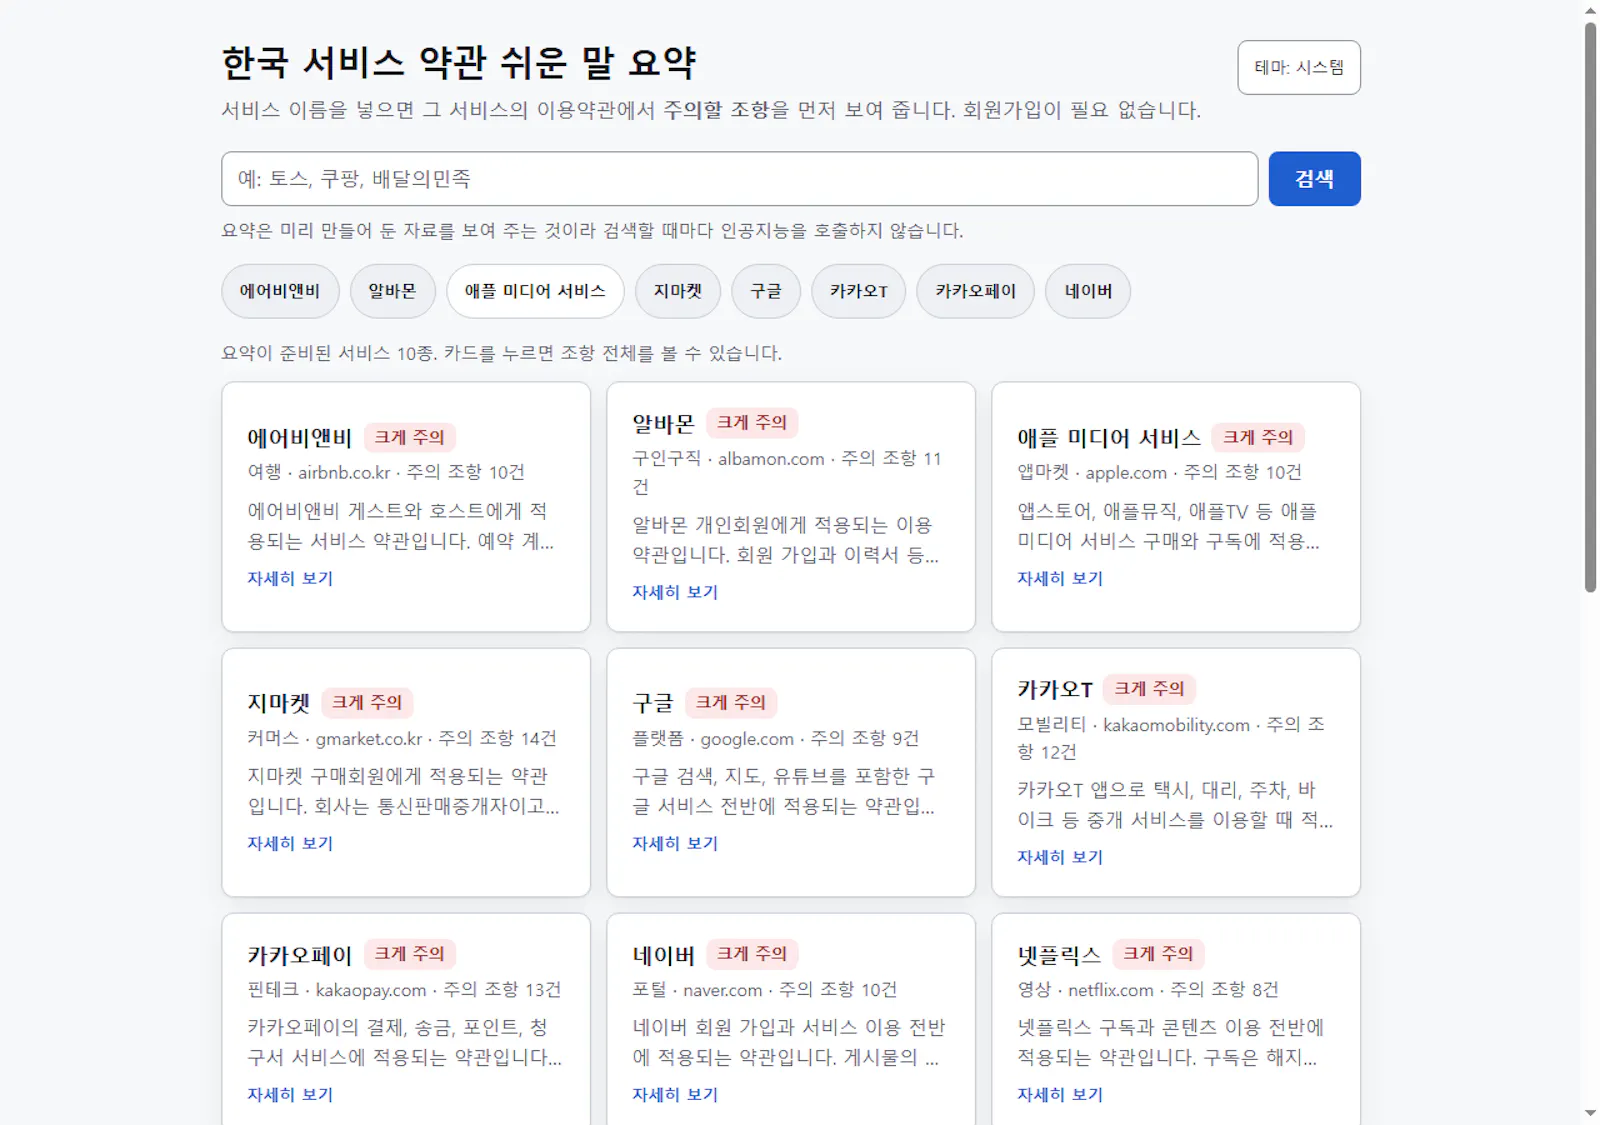1600x1125 pixels.
Task: Open 자세히 보기 in 애플 미디어 서비스 card
Action: 1060,578
